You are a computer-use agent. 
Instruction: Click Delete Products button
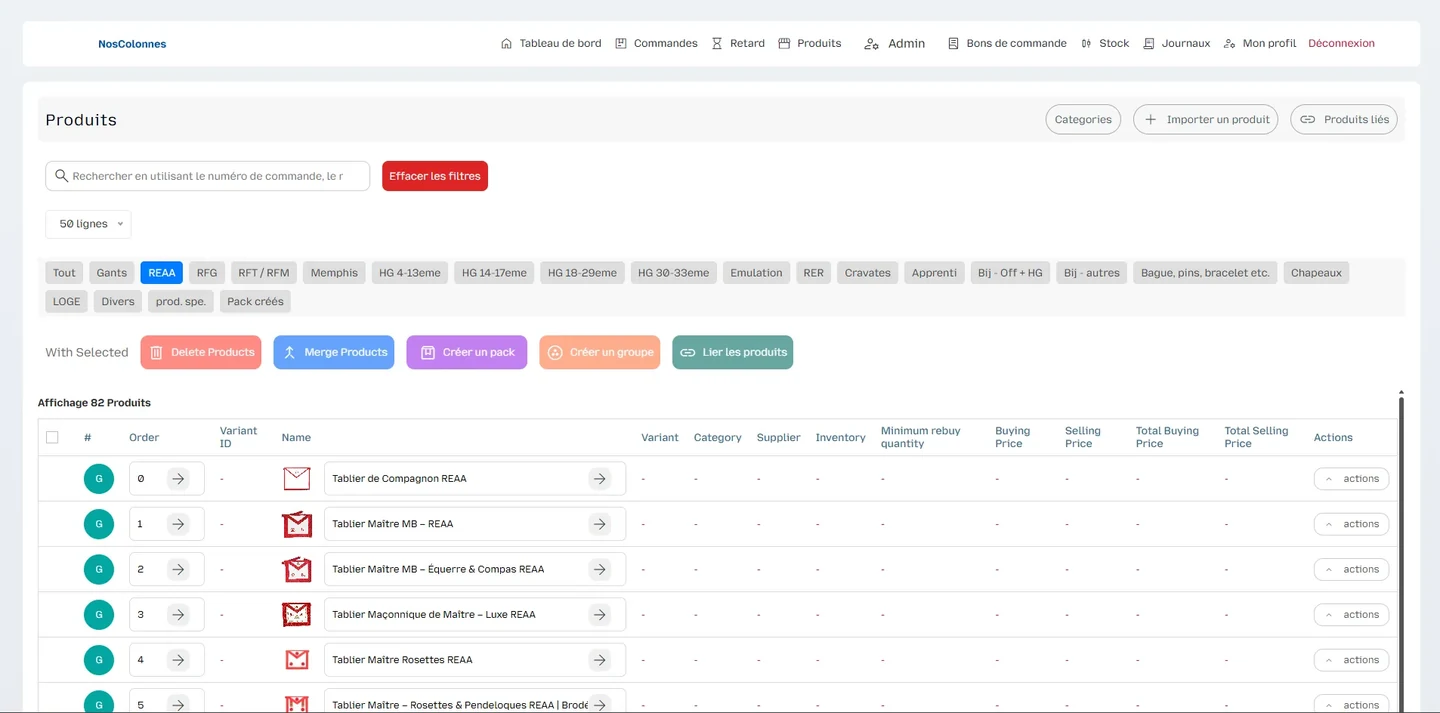[201, 352]
